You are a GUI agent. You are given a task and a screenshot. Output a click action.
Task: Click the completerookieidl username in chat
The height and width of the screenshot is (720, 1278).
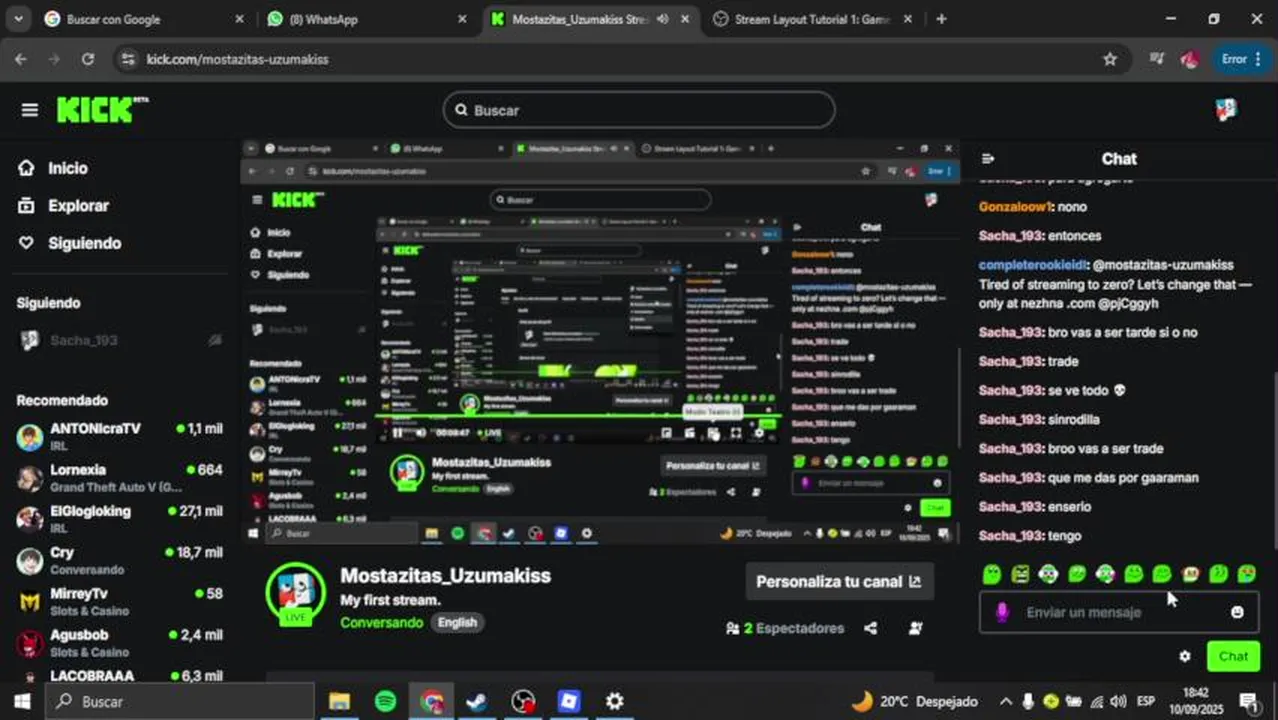pyautogui.click(x=1032, y=265)
